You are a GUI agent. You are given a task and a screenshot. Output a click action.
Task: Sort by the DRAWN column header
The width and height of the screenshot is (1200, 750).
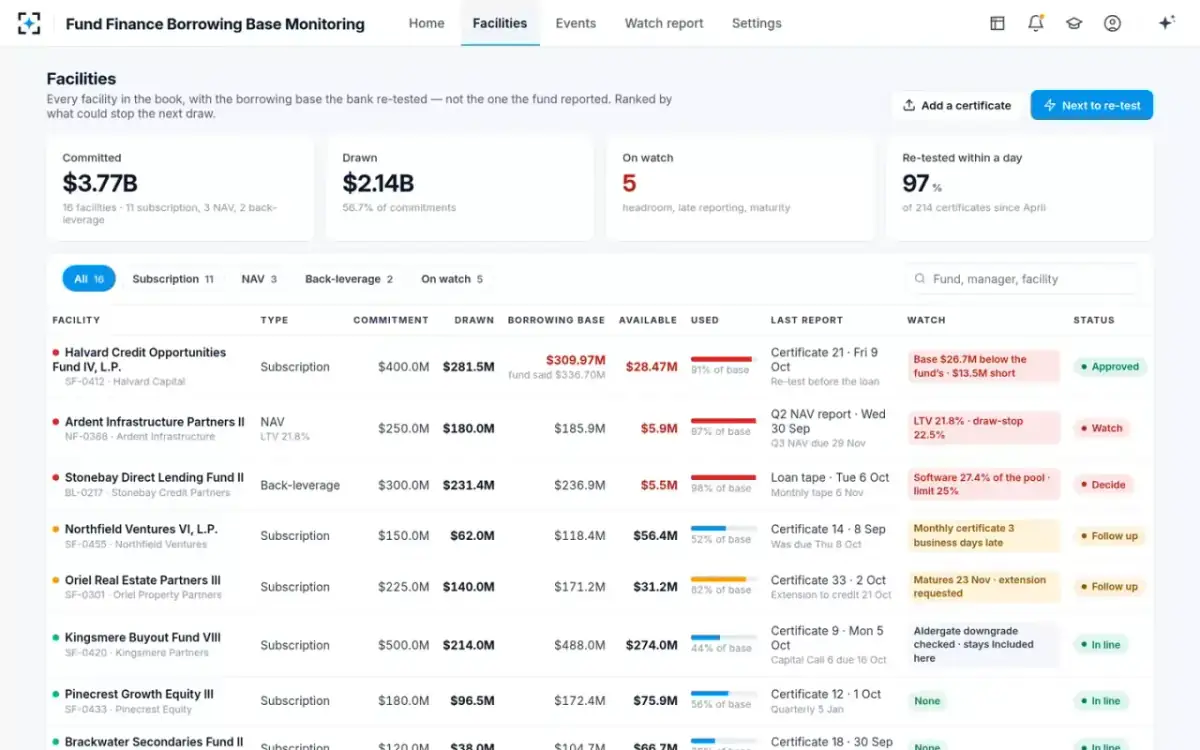(474, 320)
